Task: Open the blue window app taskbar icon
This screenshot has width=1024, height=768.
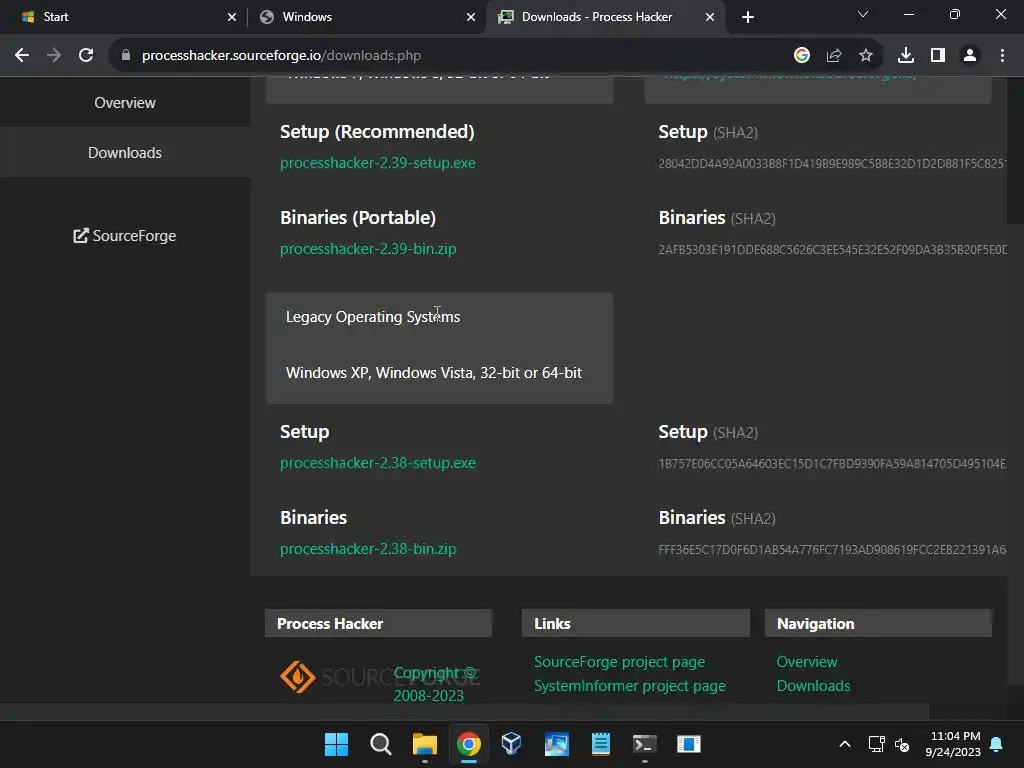Action: click(x=688, y=744)
